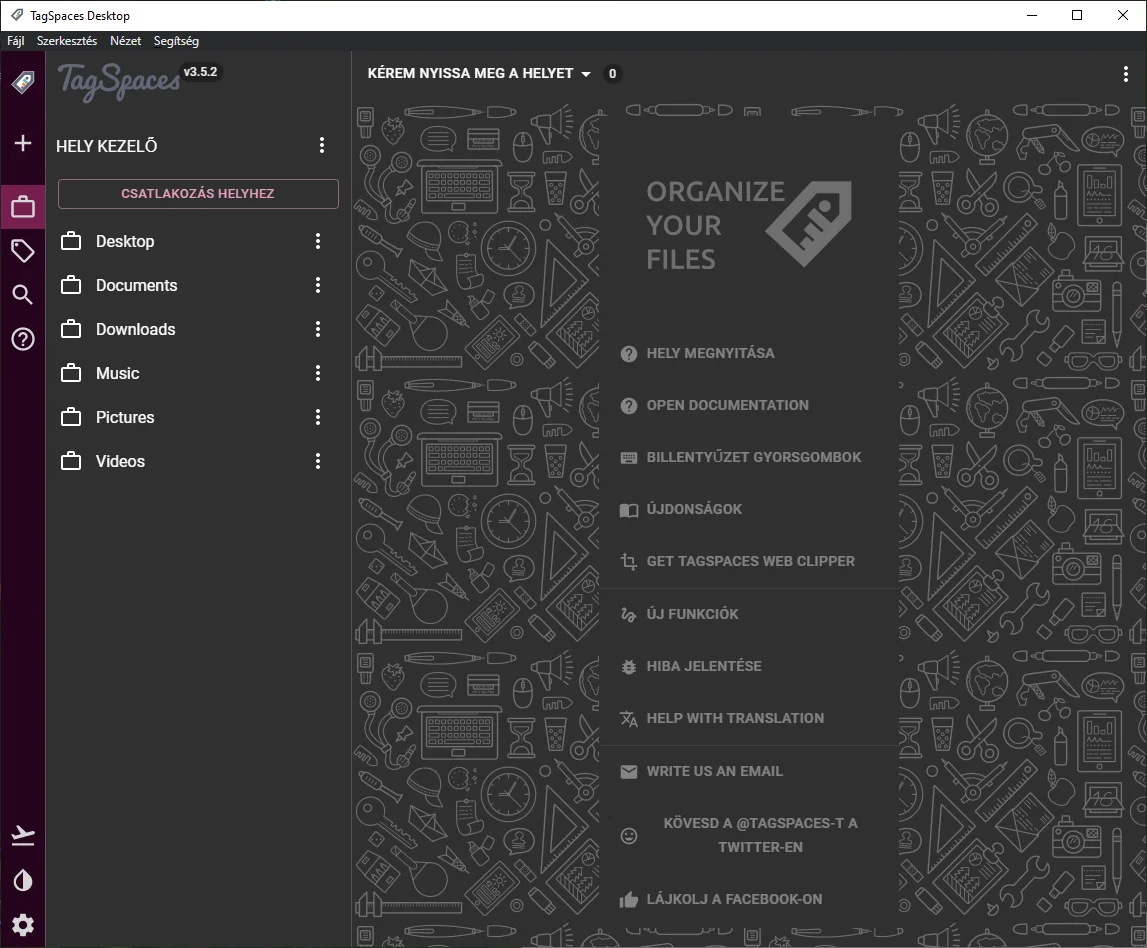Click the envelope icon beside WRITE US AN EMAIL
Viewport: 1147px width, 948px height.
click(628, 772)
